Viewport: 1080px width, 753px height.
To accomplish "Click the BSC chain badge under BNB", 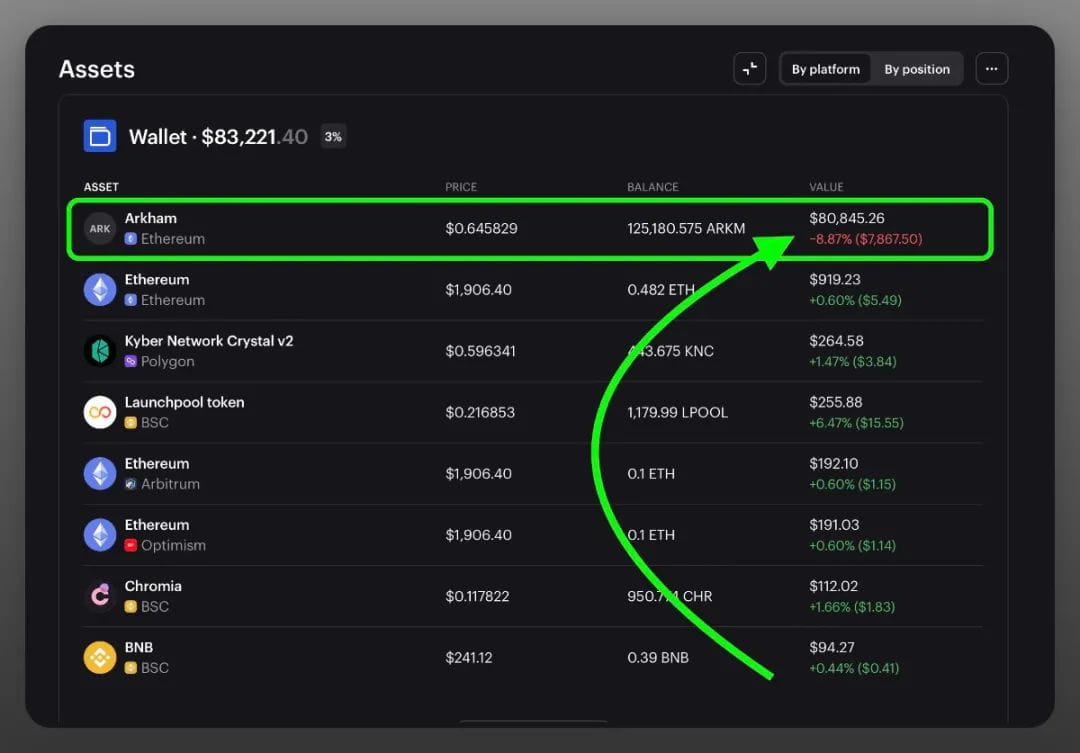I will (x=130, y=668).
